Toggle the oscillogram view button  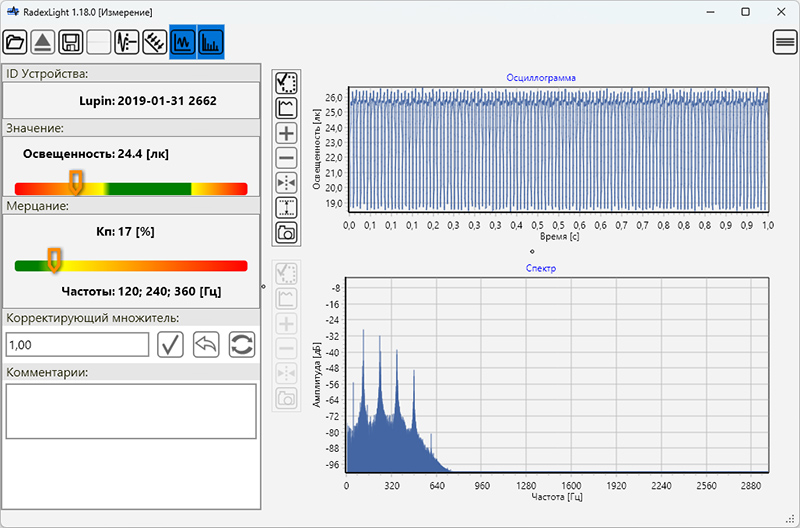[183, 42]
